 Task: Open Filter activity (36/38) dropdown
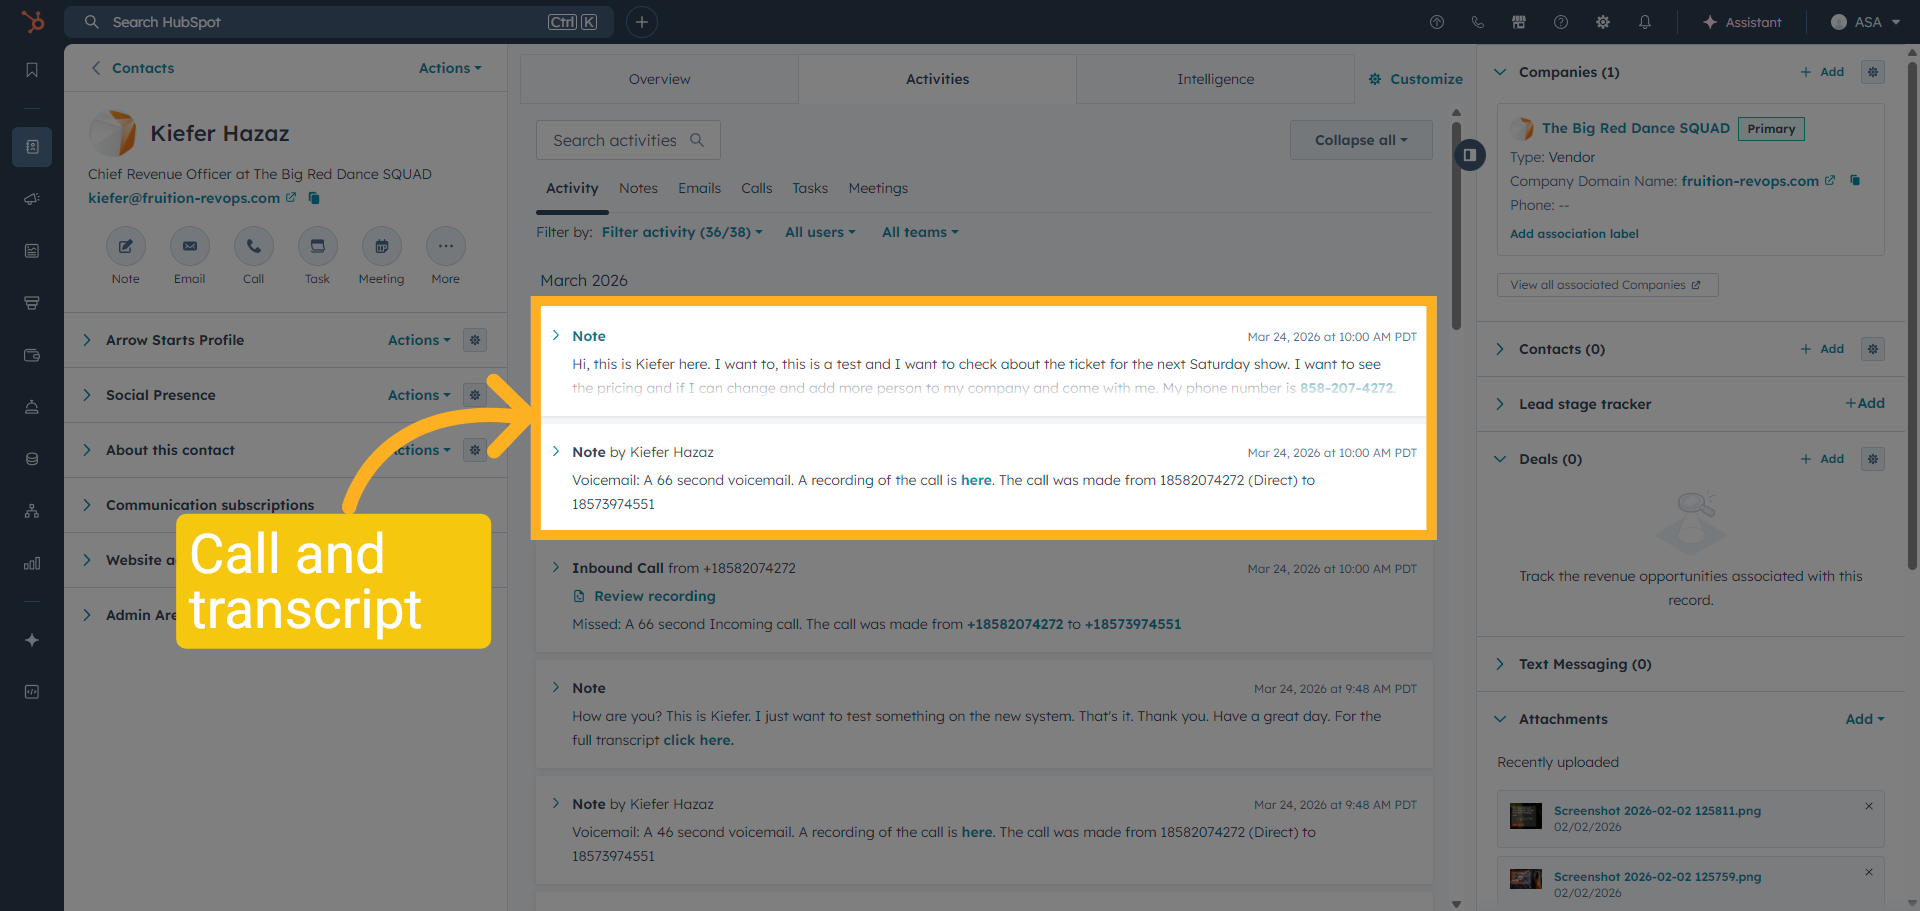[x=682, y=232]
